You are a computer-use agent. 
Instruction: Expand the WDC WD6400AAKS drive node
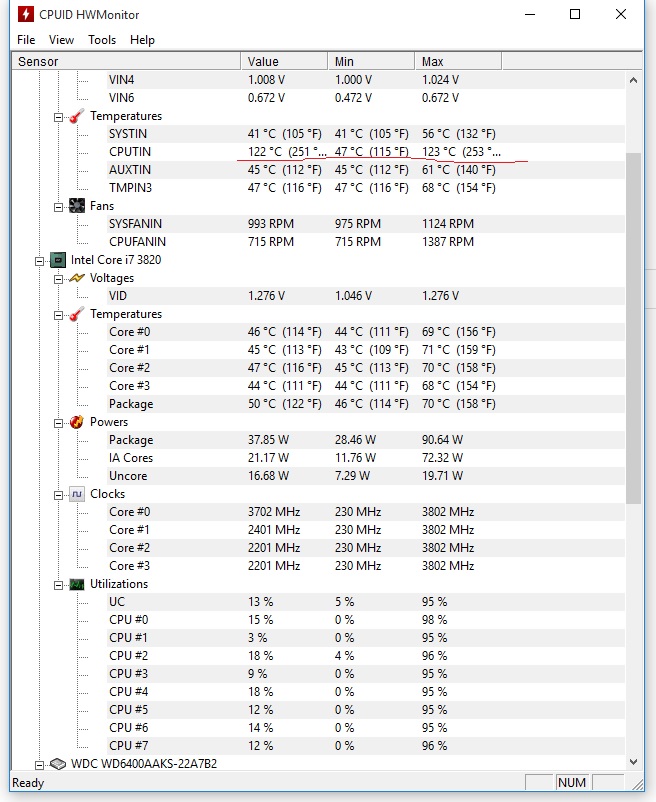pos(39,764)
